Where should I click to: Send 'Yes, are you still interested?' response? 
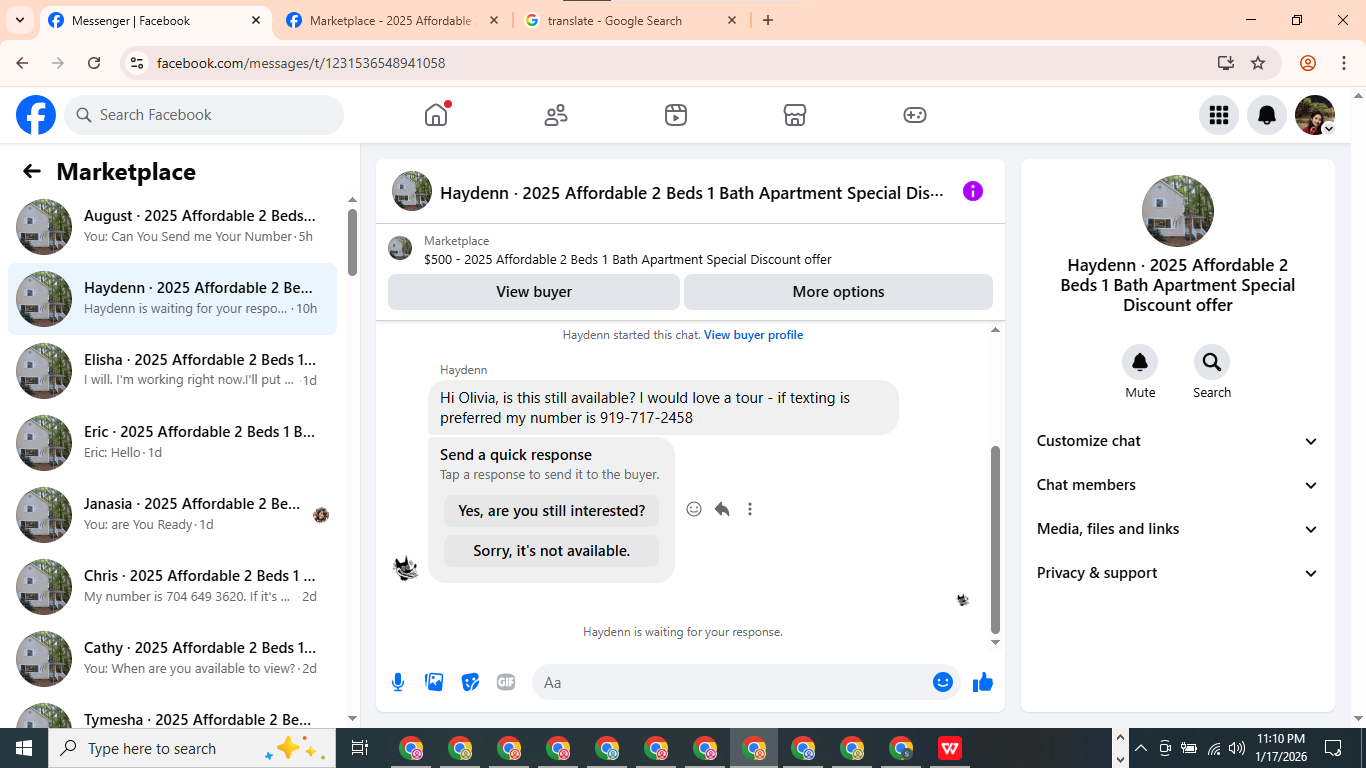(551, 511)
